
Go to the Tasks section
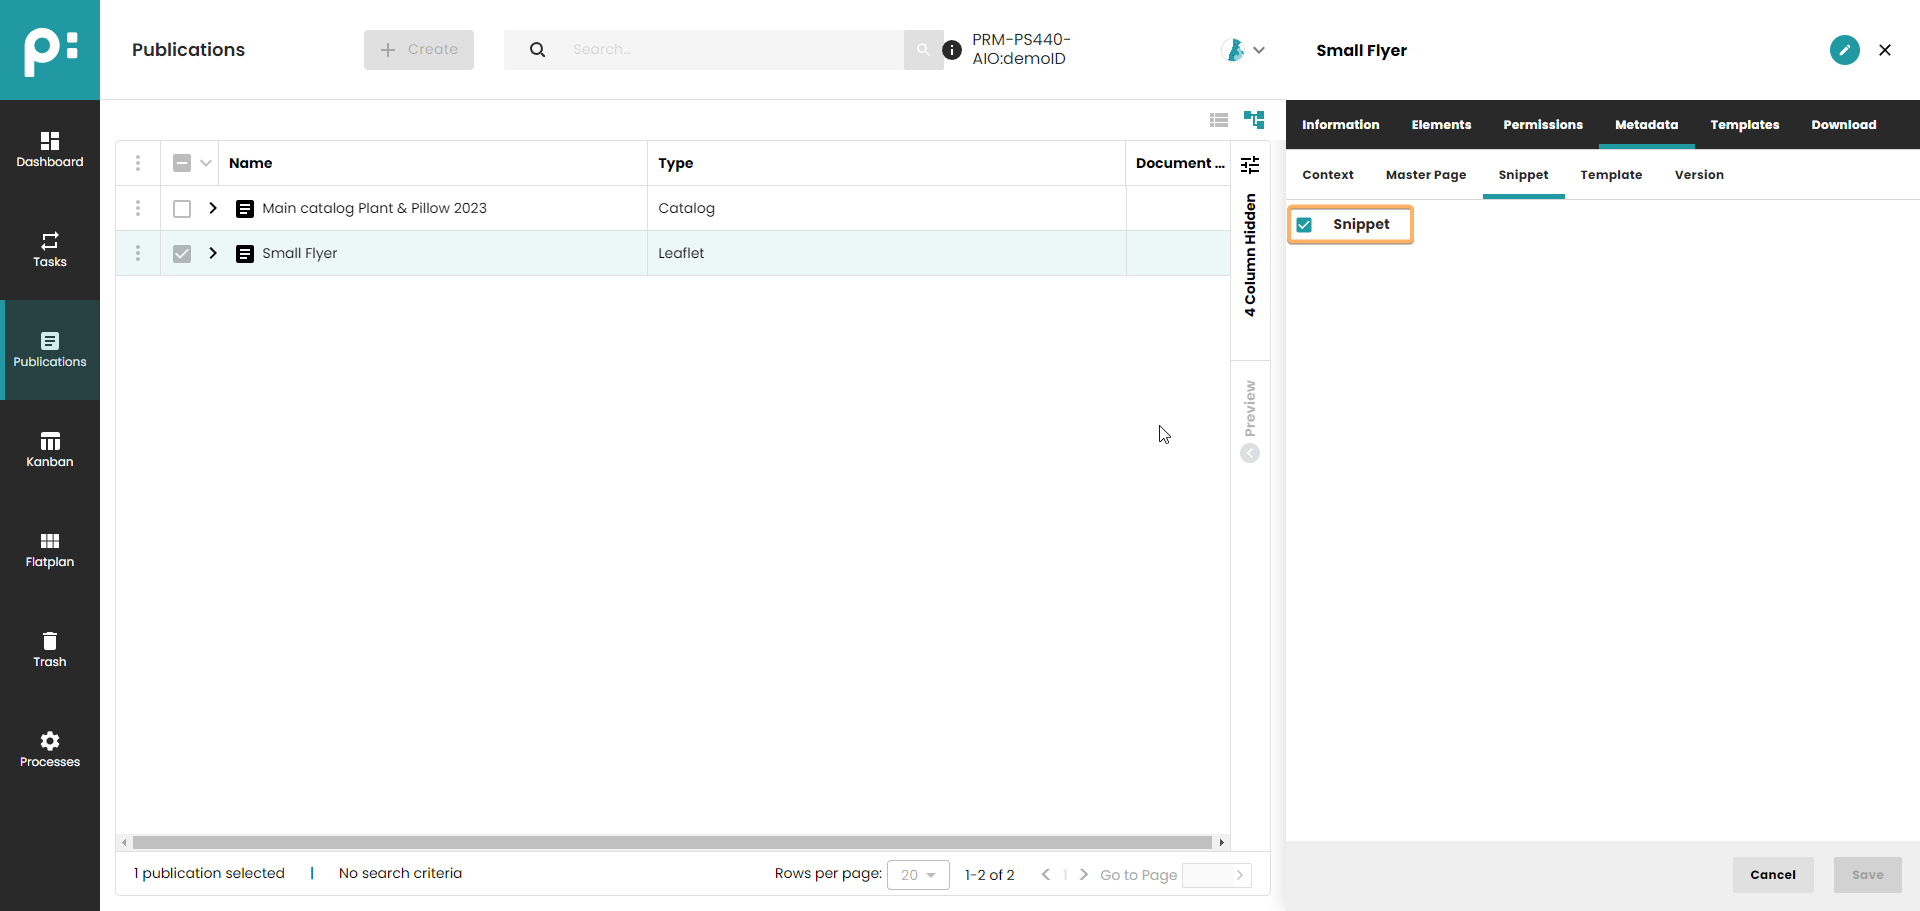click(50, 250)
